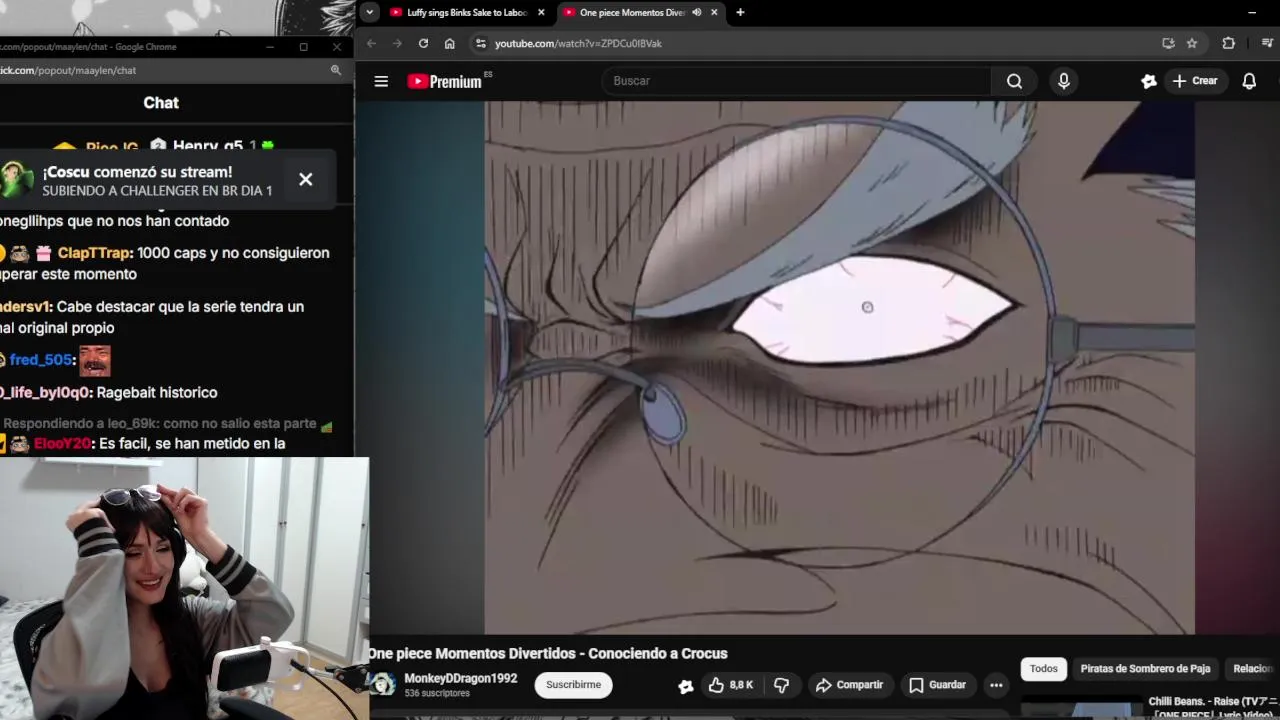Image resolution: width=1280 pixels, height=720 pixels.
Task: Open the tab search dropdown arrow
Action: (x=370, y=12)
